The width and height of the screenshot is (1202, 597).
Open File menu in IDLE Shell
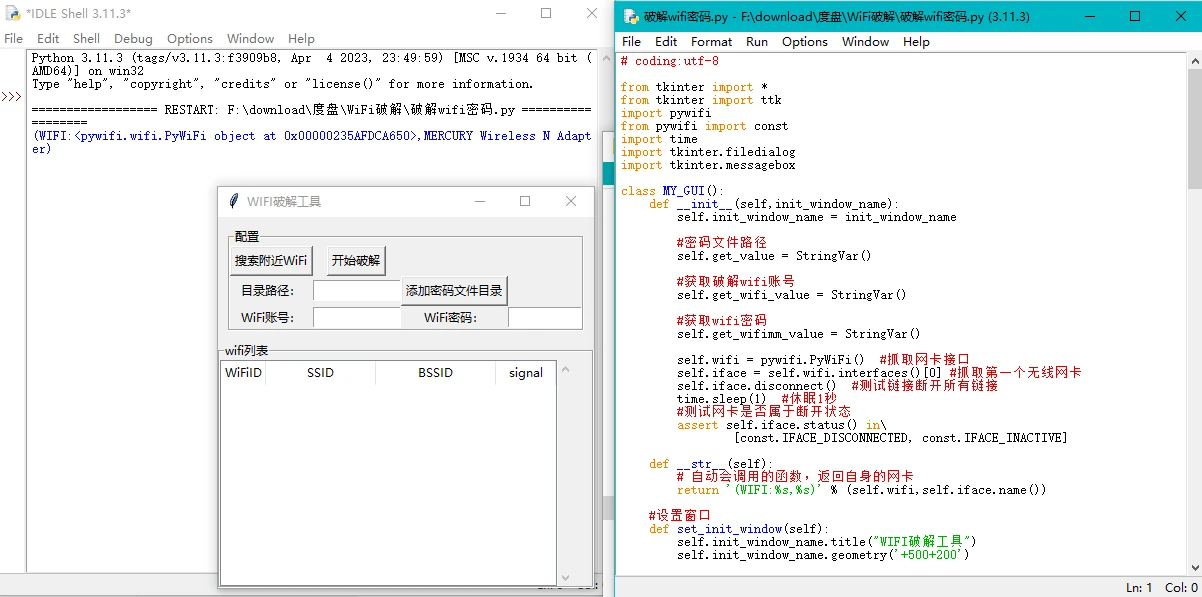[14, 39]
